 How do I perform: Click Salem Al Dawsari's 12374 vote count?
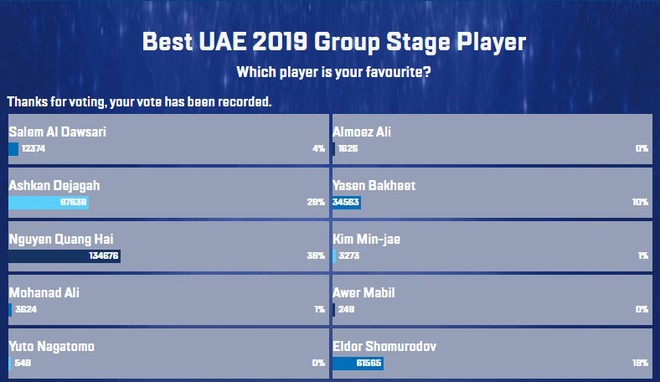(33, 149)
